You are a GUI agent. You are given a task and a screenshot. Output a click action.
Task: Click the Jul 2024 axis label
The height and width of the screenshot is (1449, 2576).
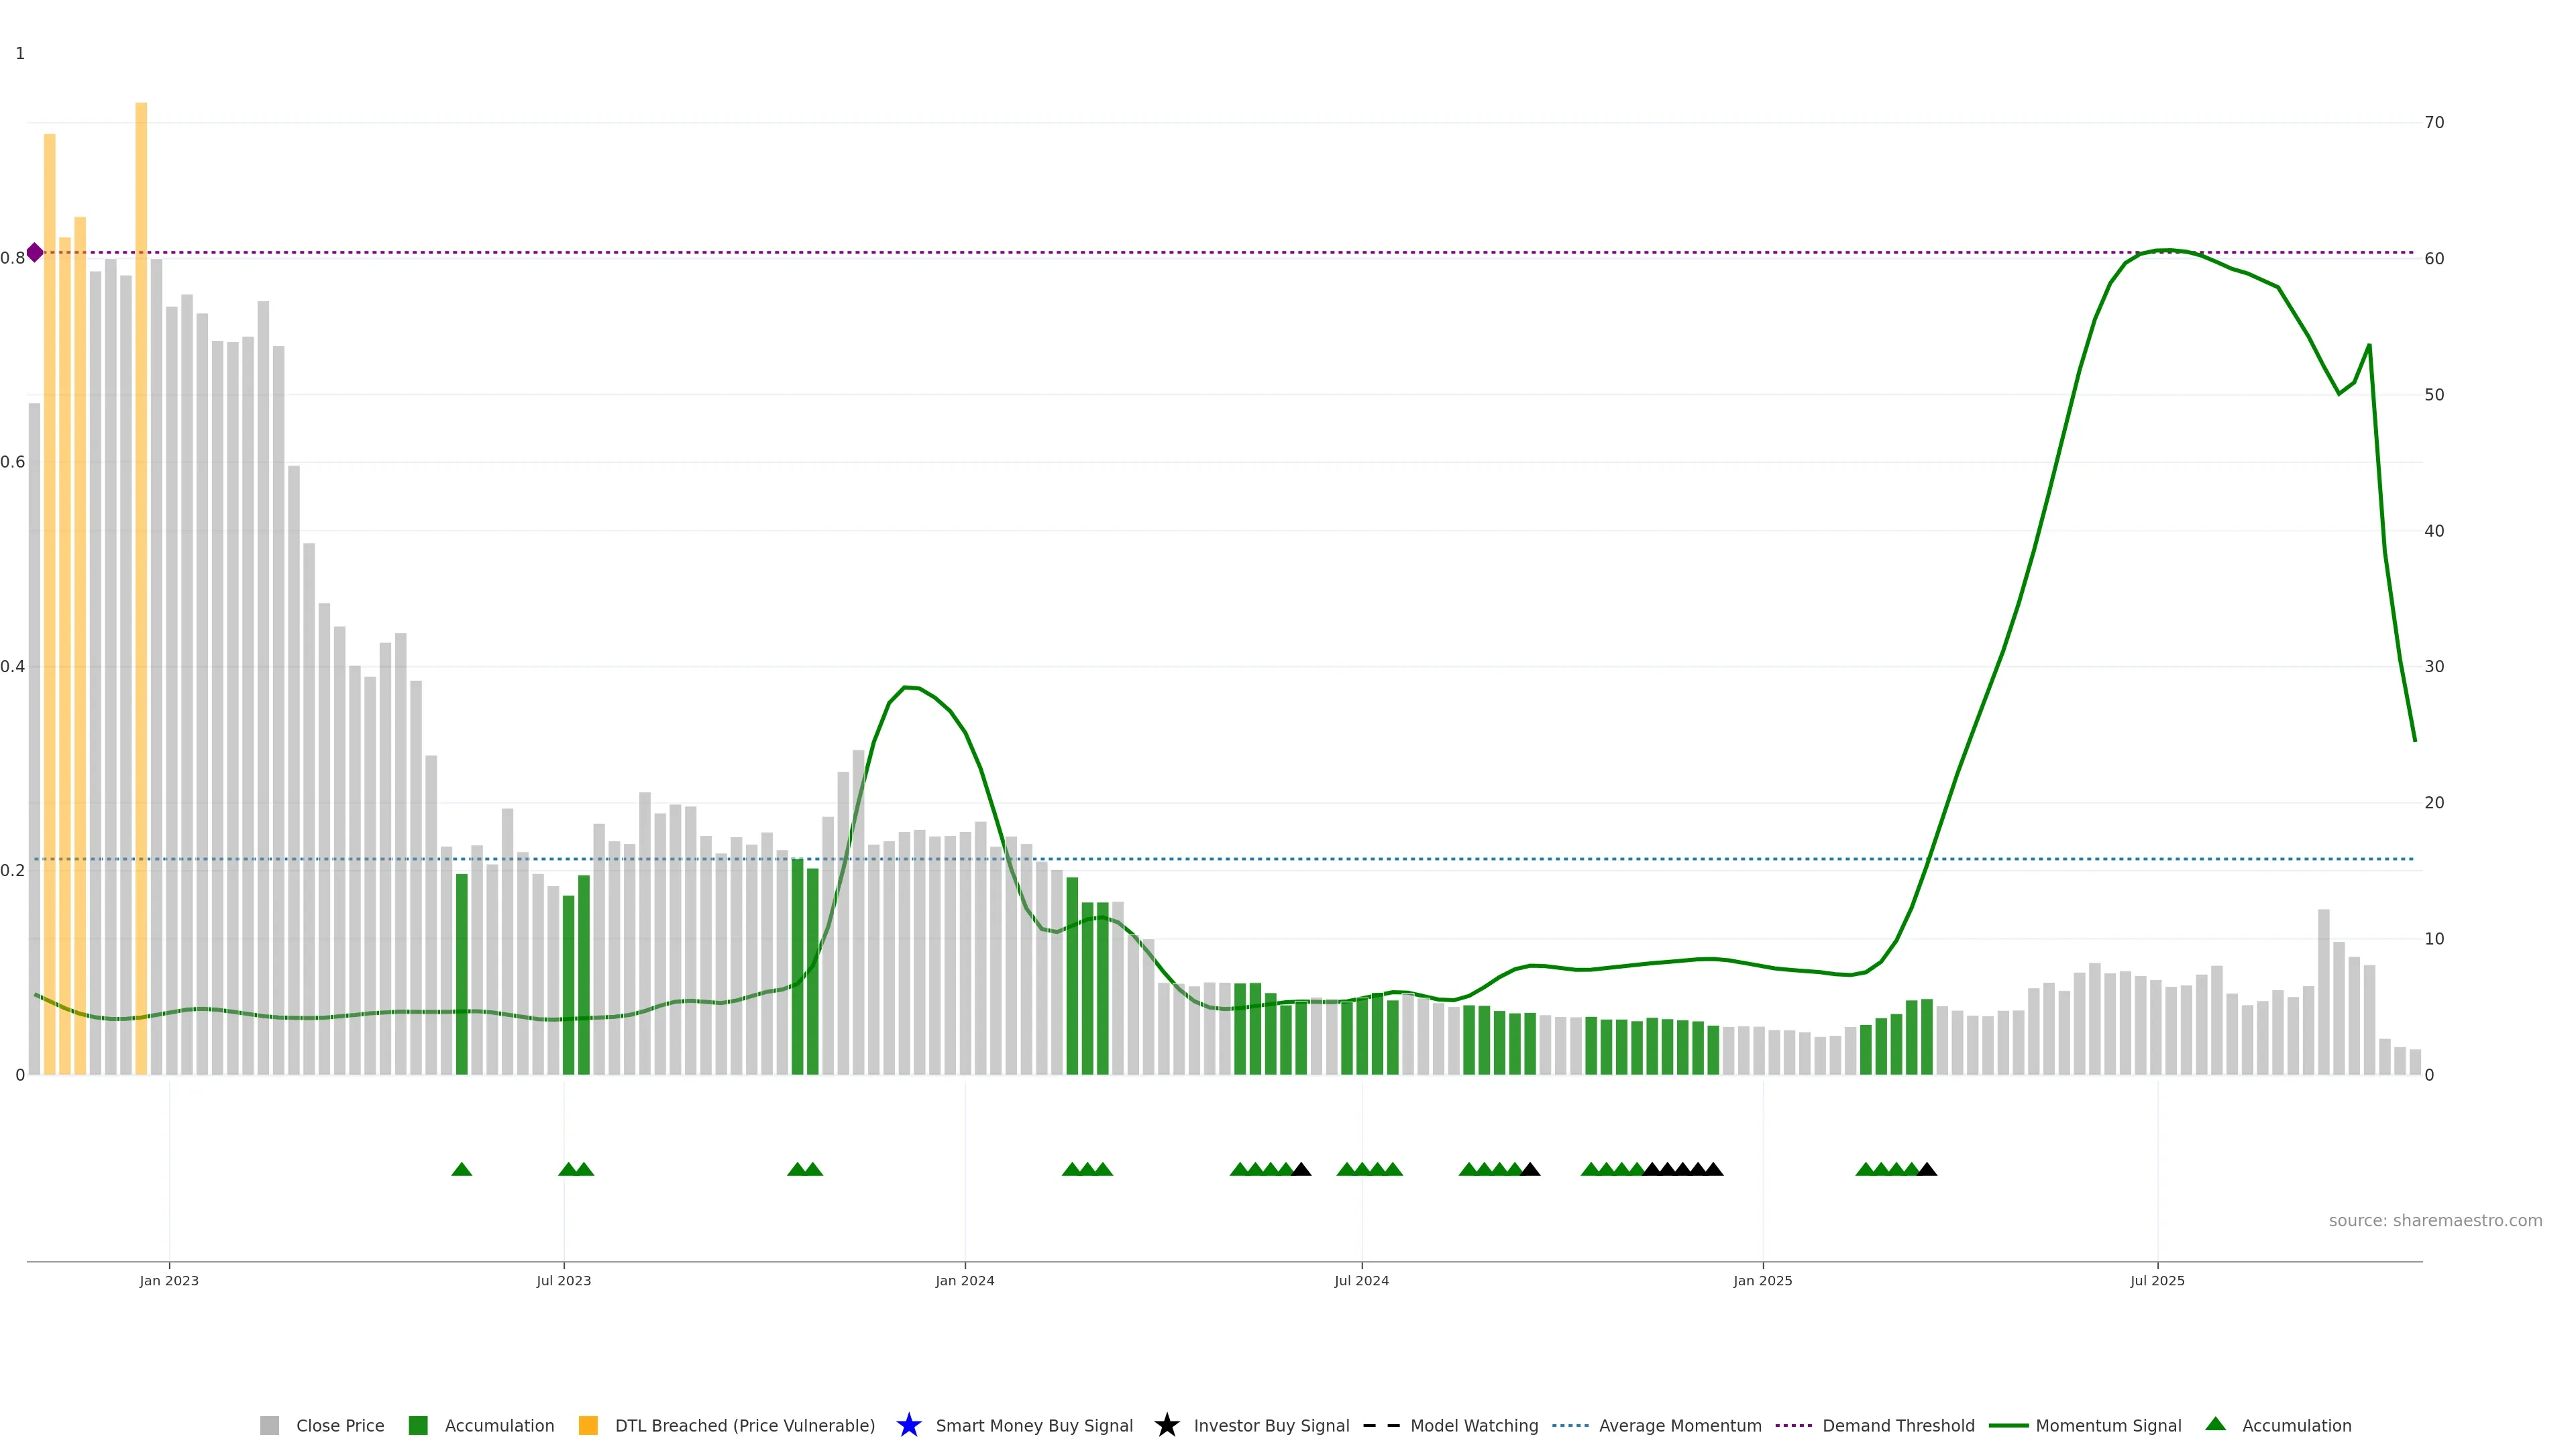tap(1361, 1280)
